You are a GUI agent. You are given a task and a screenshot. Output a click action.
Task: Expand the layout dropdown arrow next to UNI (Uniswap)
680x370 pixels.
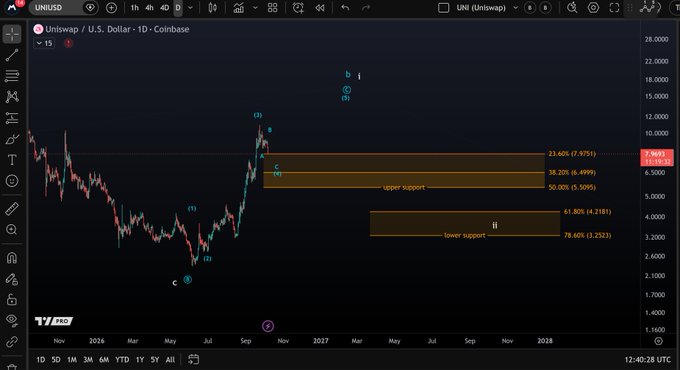pos(516,7)
